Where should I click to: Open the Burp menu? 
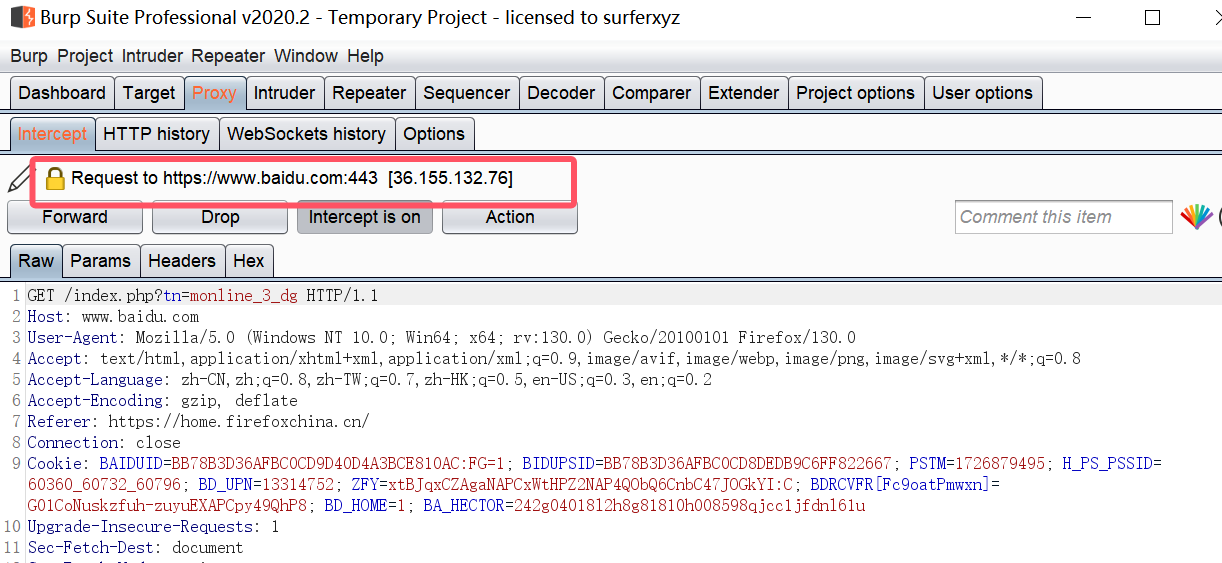tap(29, 56)
